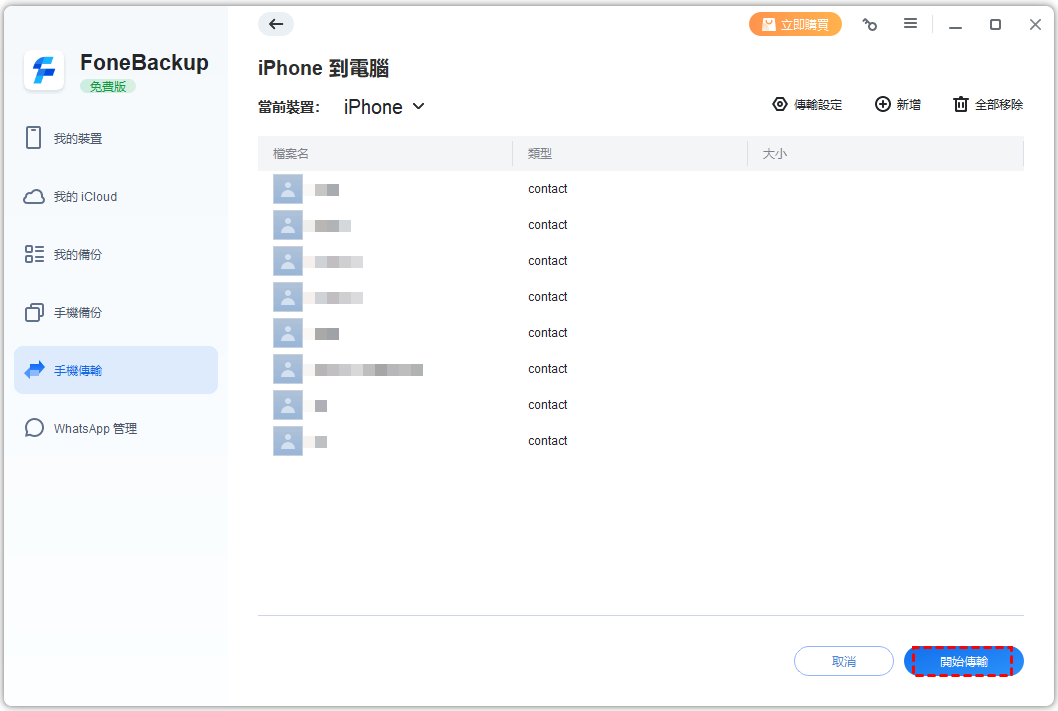Viewport: 1058px width, 711px height.
Task: Click the 立即購買 buy now button
Action: click(x=795, y=24)
